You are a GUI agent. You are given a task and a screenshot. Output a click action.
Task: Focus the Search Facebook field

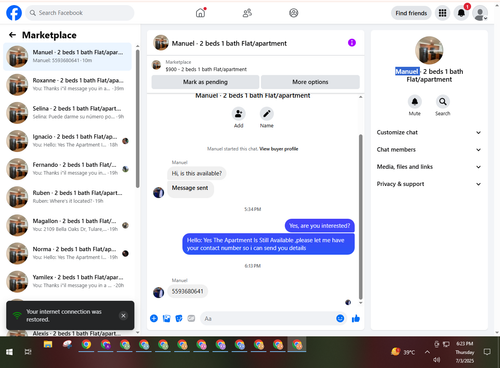[80, 13]
